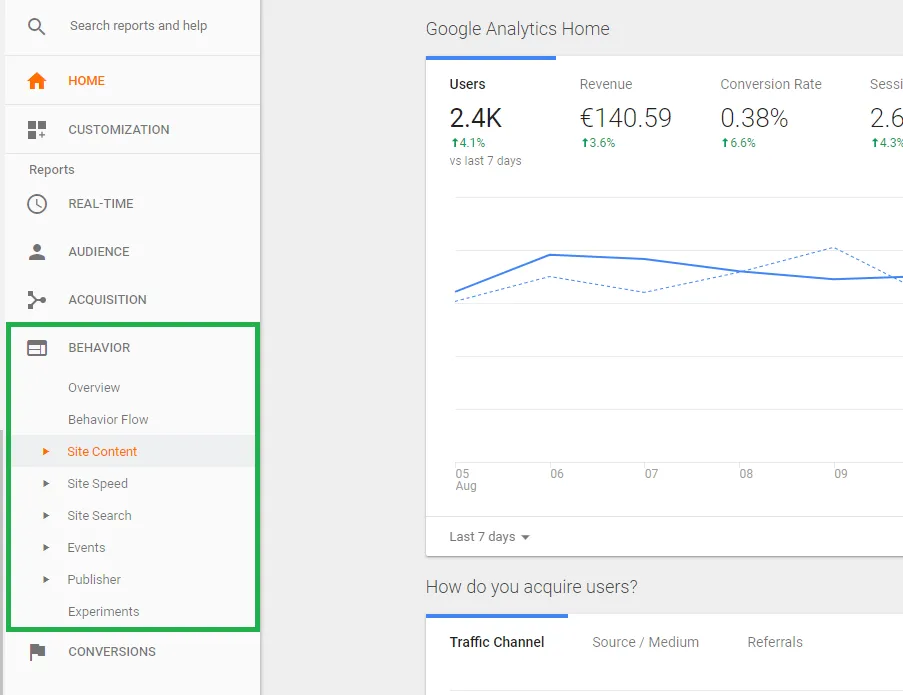Switch to the Traffic Channel tab
This screenshot has height=695, width=903.
click(496, 642)
